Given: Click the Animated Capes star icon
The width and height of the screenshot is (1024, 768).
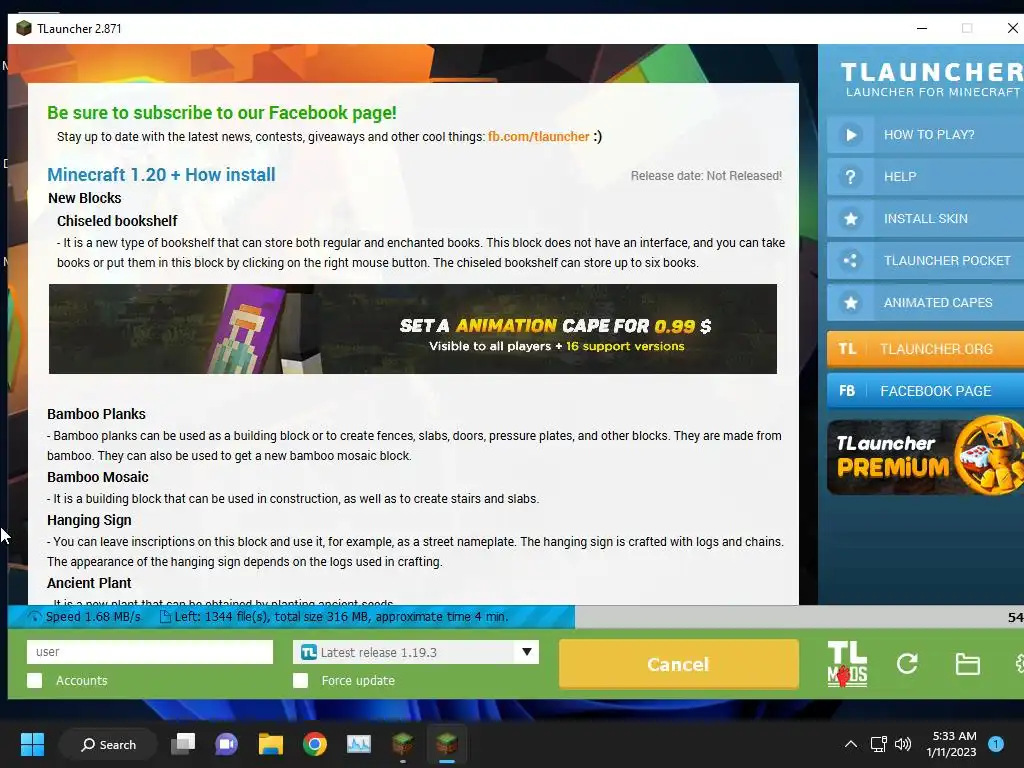Looking at the screenshot, I should 850,302.
